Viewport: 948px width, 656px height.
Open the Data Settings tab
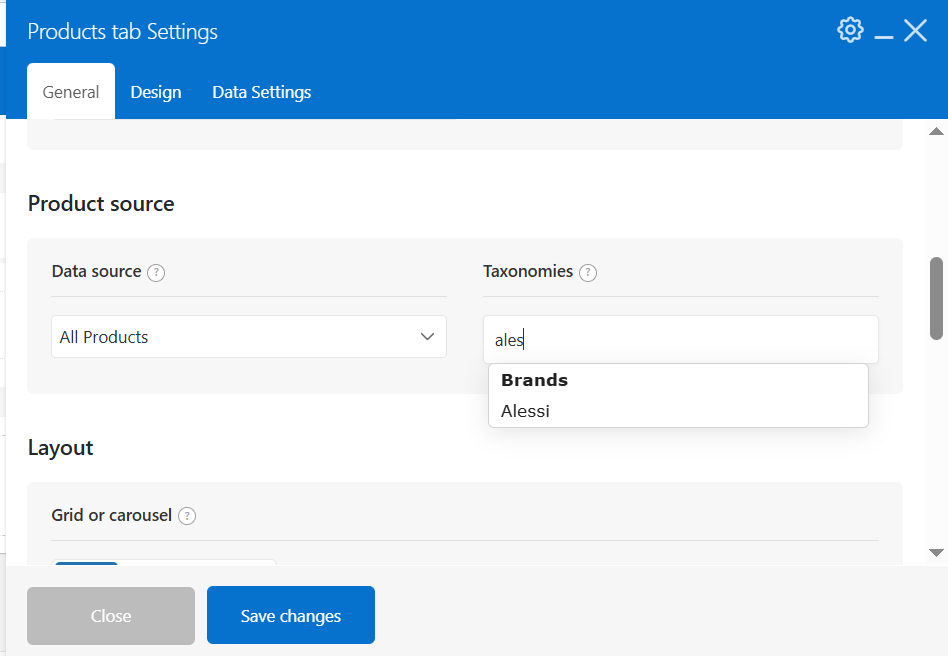click(x=262, y=92)
